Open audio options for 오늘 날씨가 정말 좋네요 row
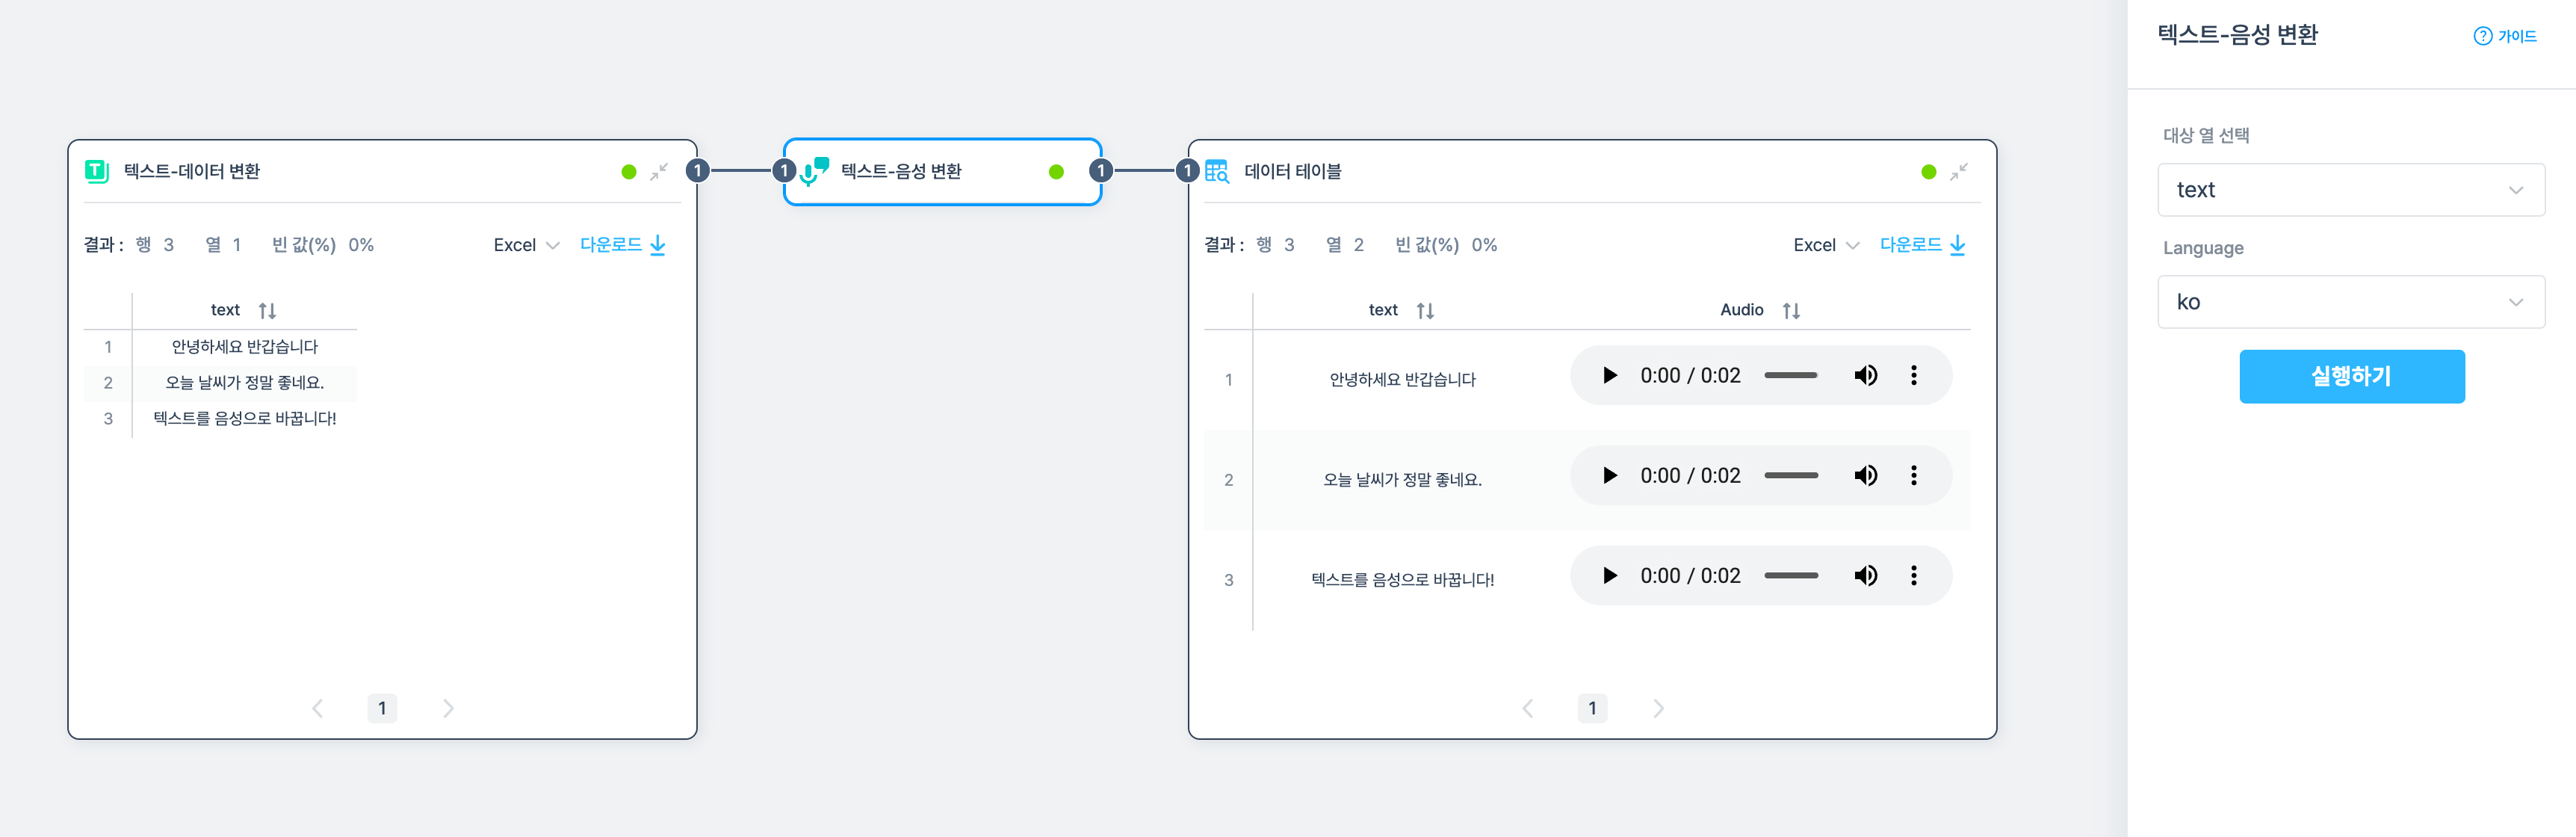 click(x=1914, y=475)
